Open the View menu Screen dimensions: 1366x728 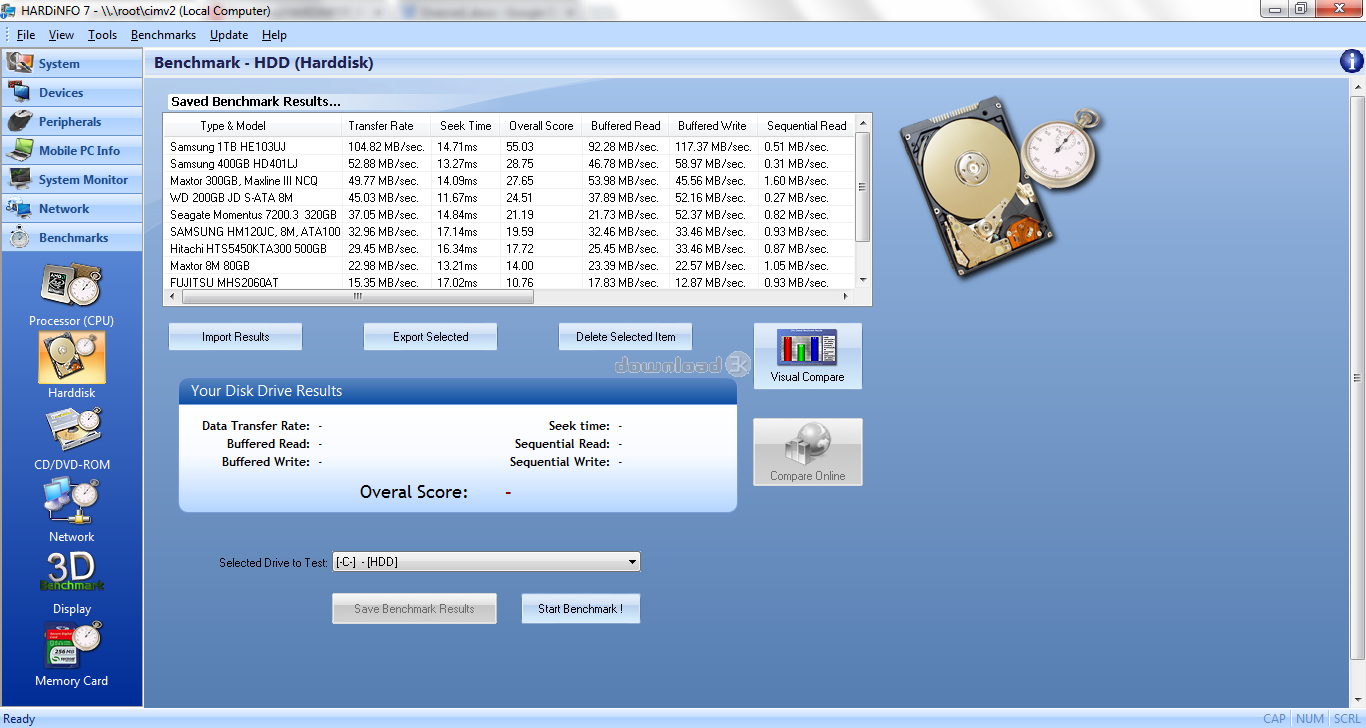coord(61,35)
